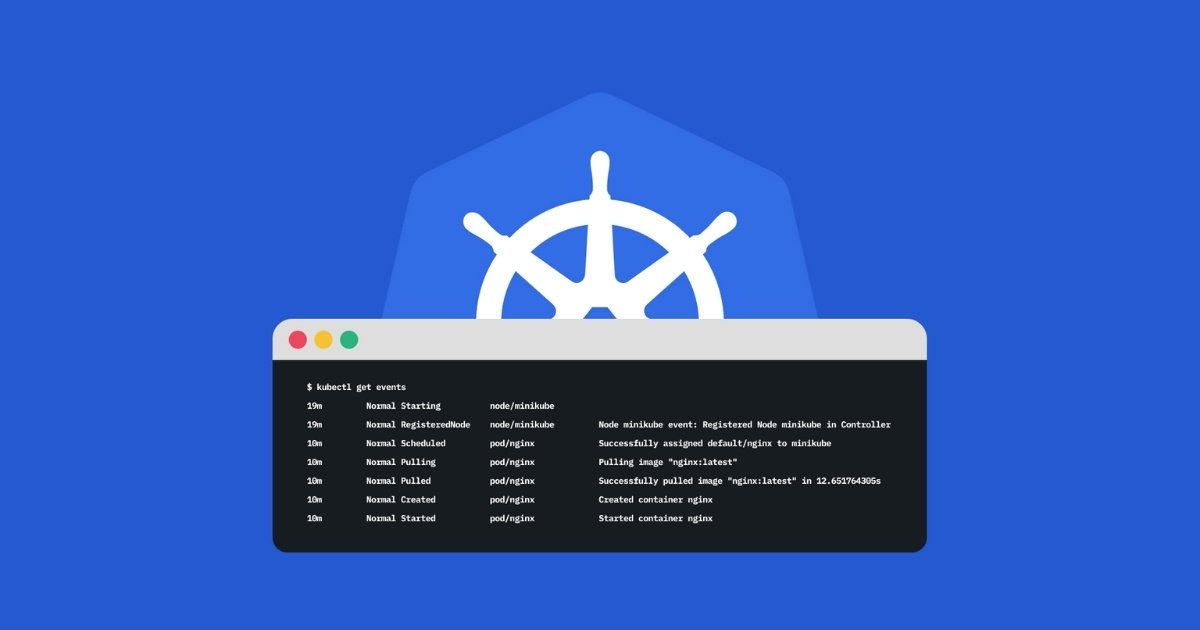Click the terminal prompt dollar sign
The image size is (1200, 630).
307,386
